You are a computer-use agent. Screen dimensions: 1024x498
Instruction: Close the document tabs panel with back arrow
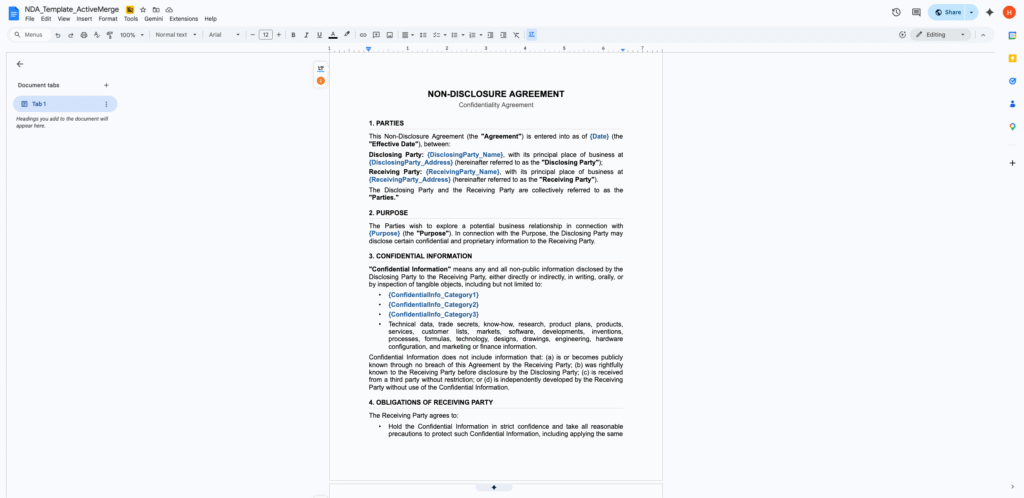pos(20,64)
